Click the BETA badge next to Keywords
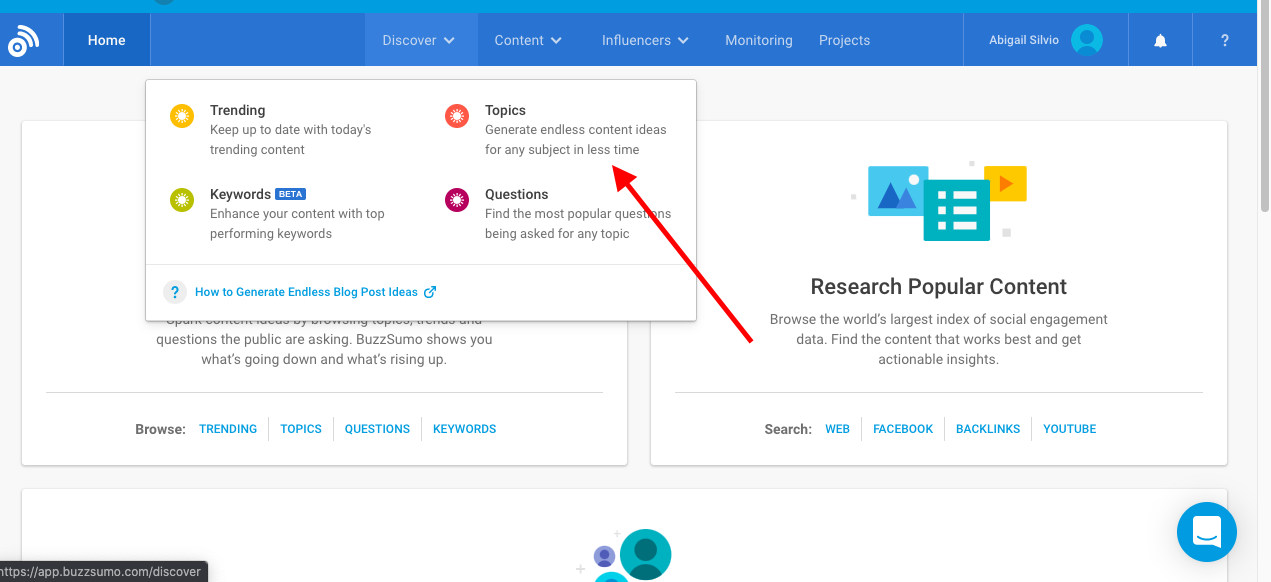Image resolution: width=1271 pixels, height=582 pixels. (290, 194)
